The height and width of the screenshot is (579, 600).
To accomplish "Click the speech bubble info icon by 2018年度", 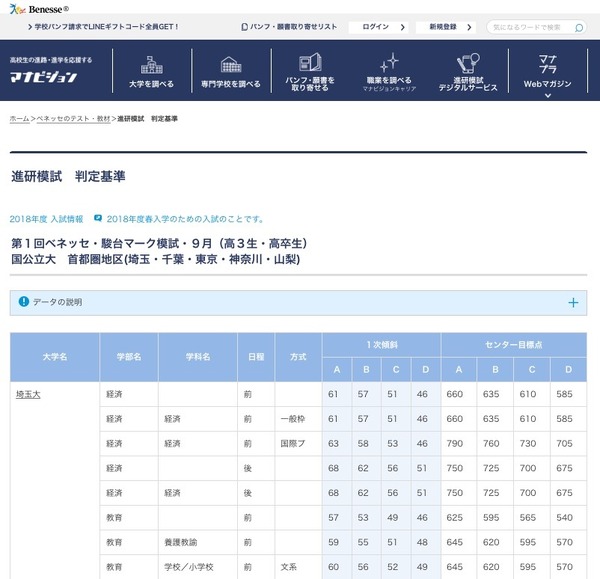I will coord(98,218).
